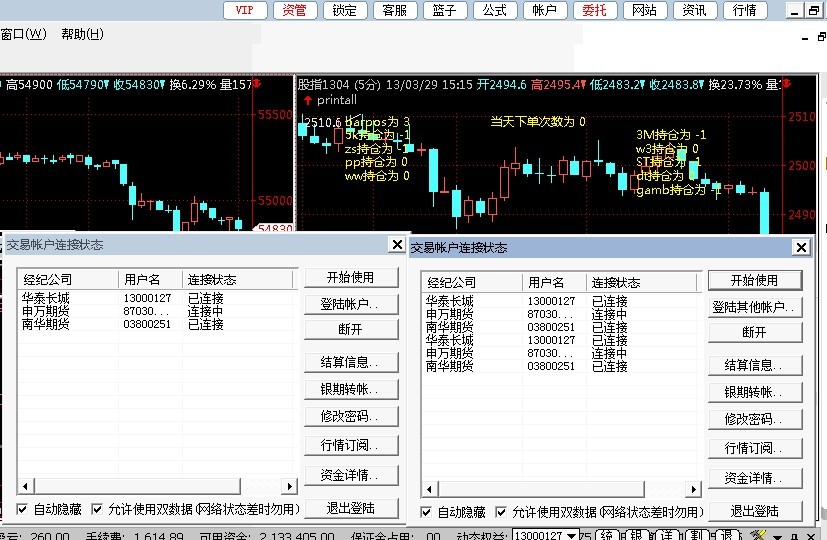This screenshot has width=827, height=540.
Task: Open the 篮子 basket button
Action: [445, 10]
